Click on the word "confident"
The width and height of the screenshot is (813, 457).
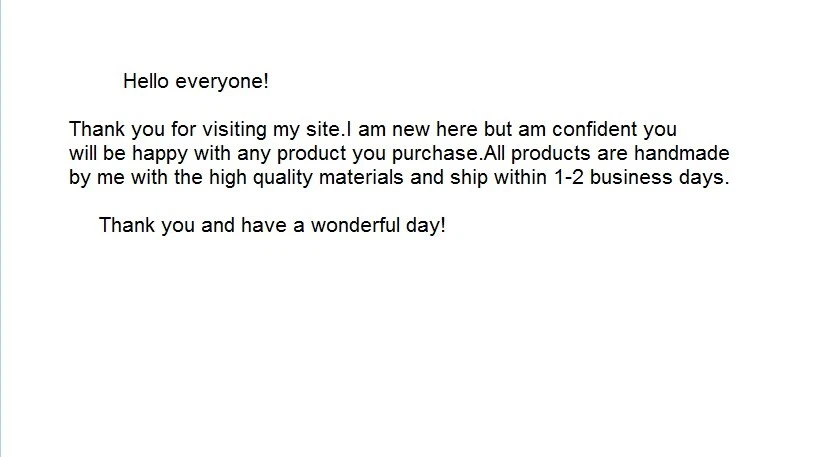click(x=593, y=130)
